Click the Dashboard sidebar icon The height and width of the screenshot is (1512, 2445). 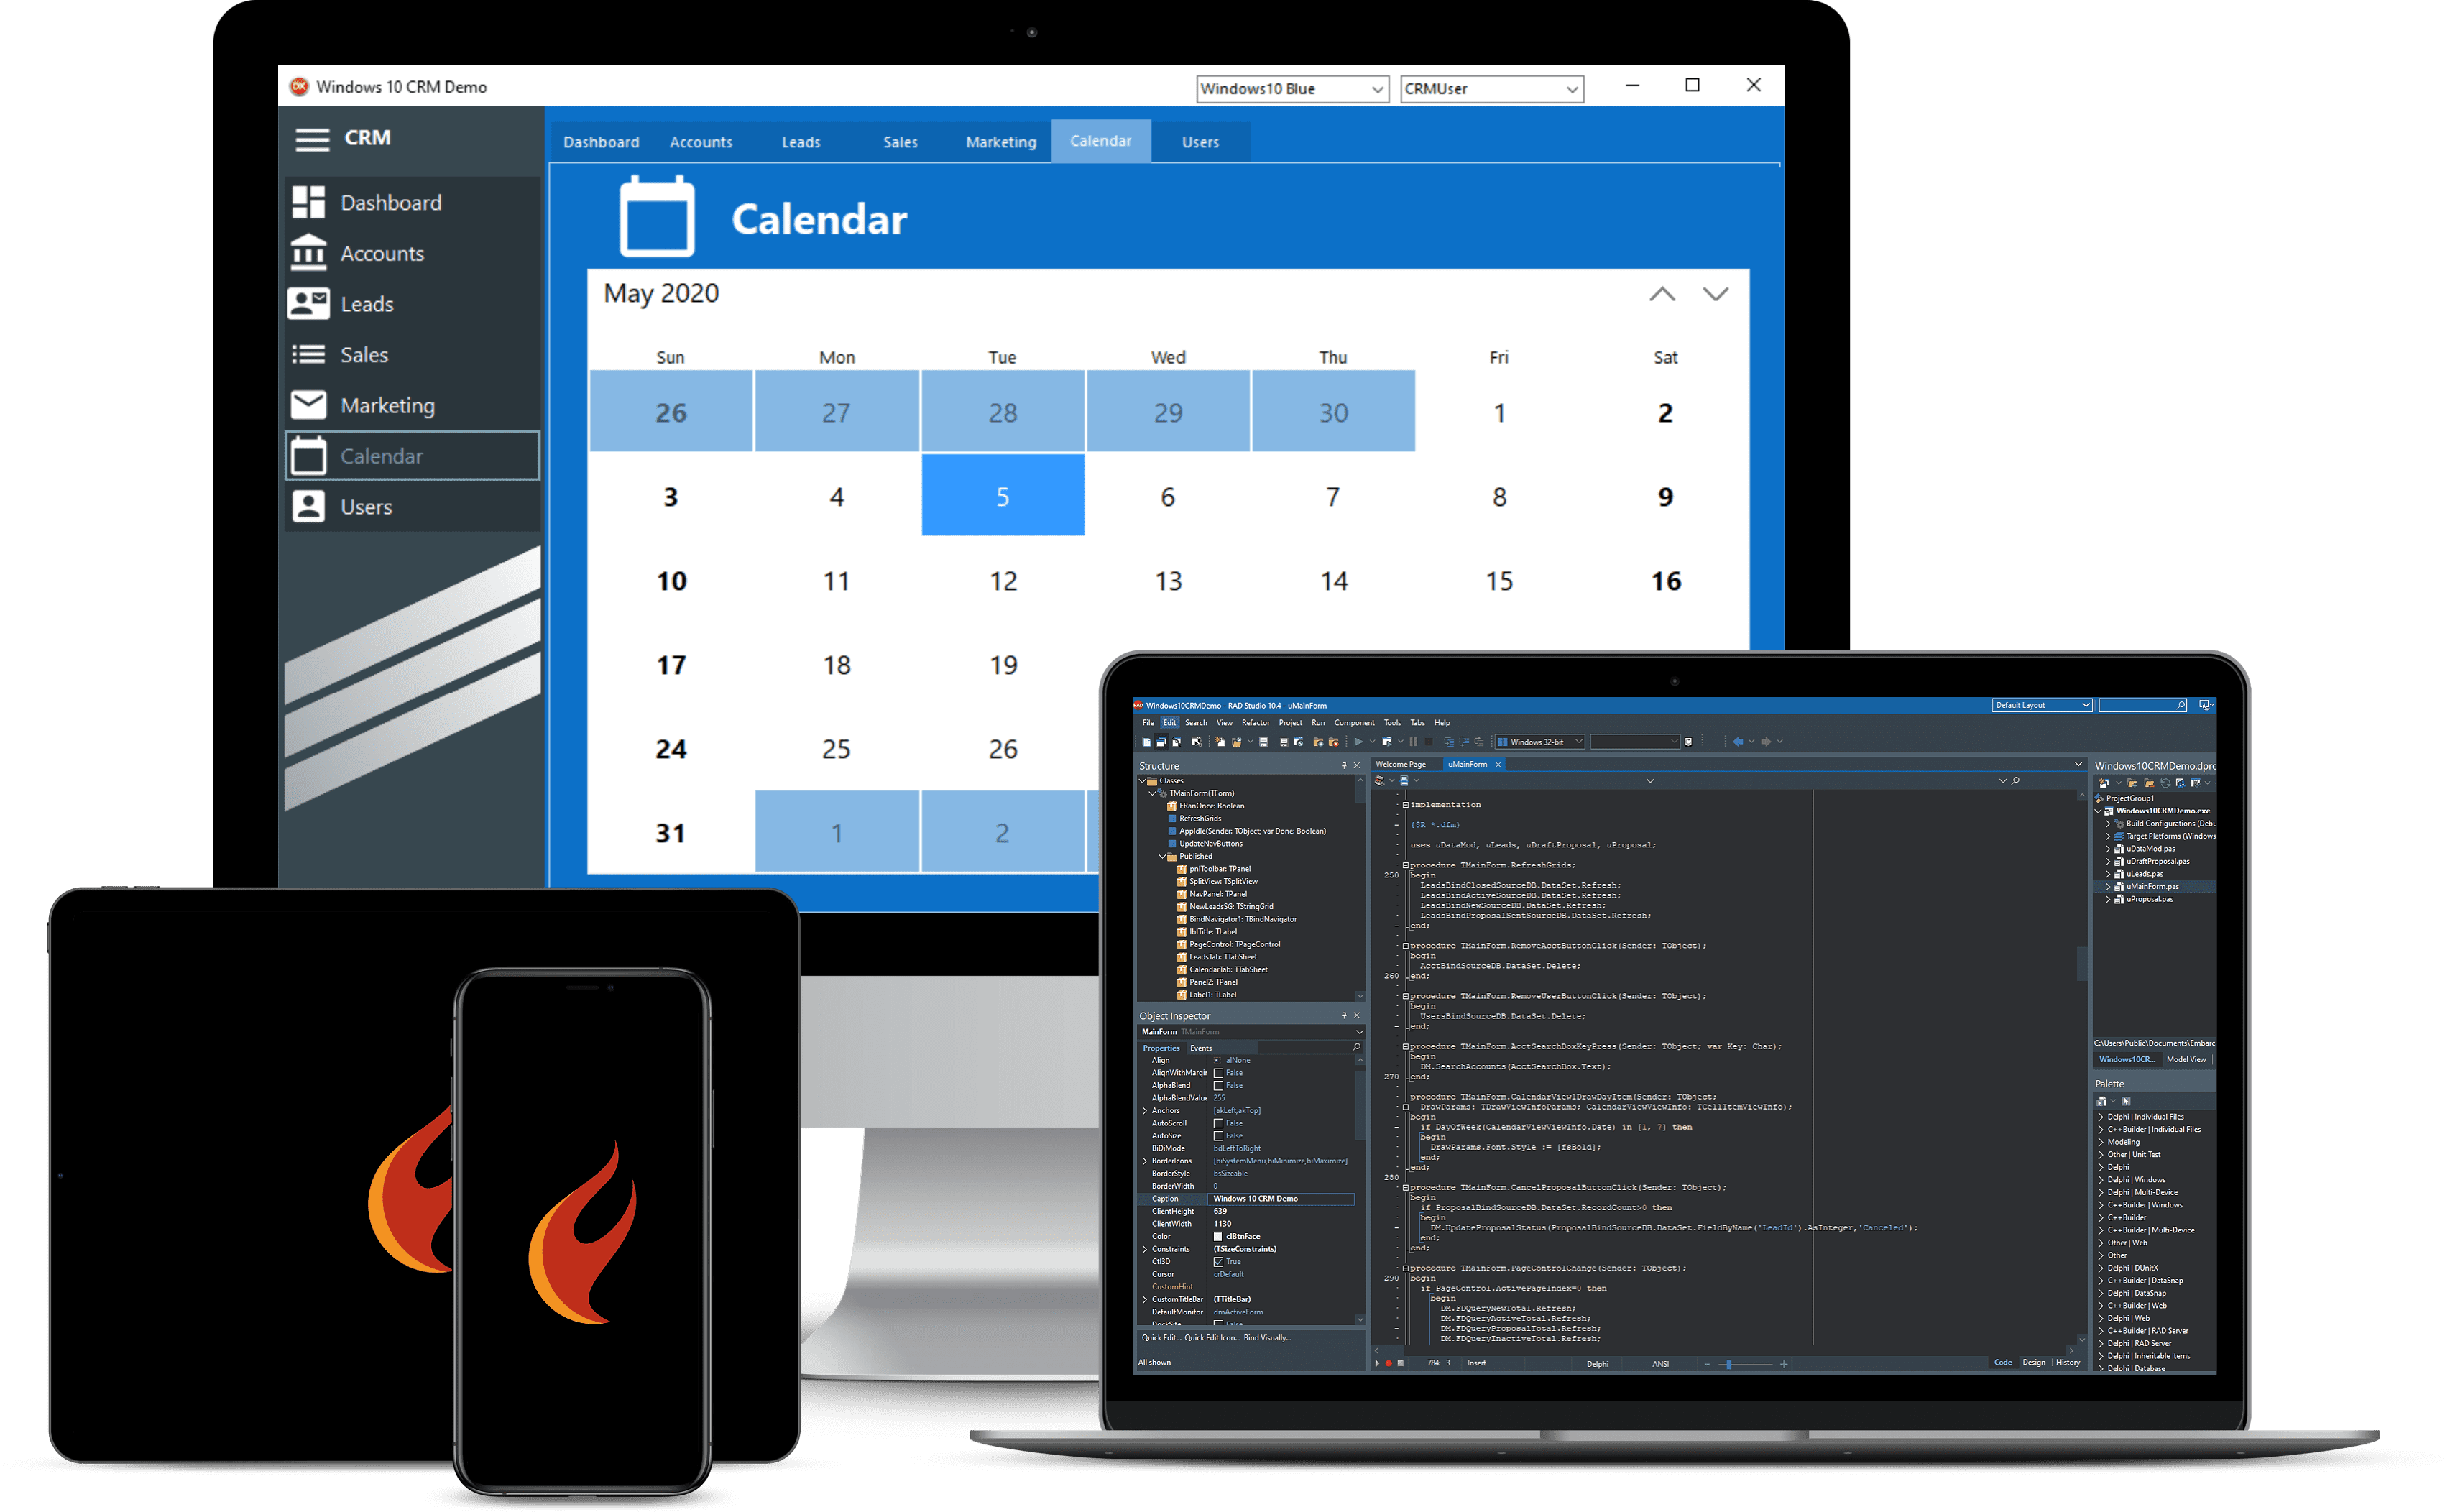point(344,199)
